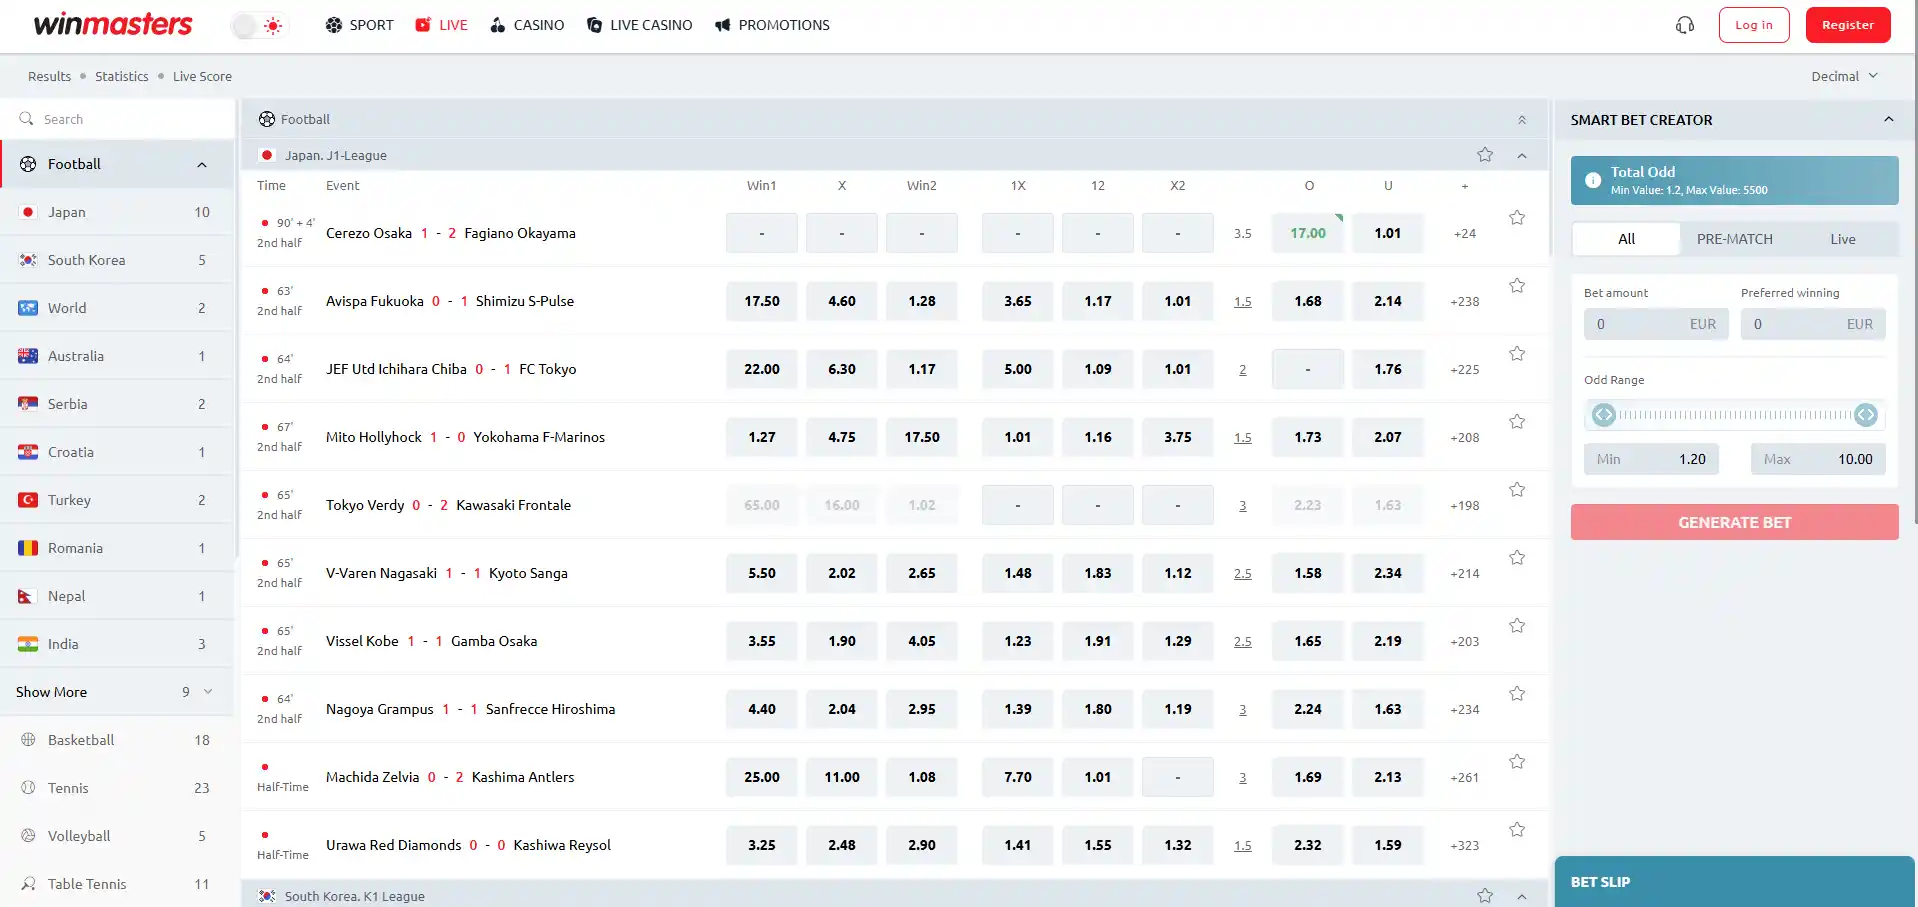Favorite the Urawa Red Diamonds match

(x=1517, y=830)
